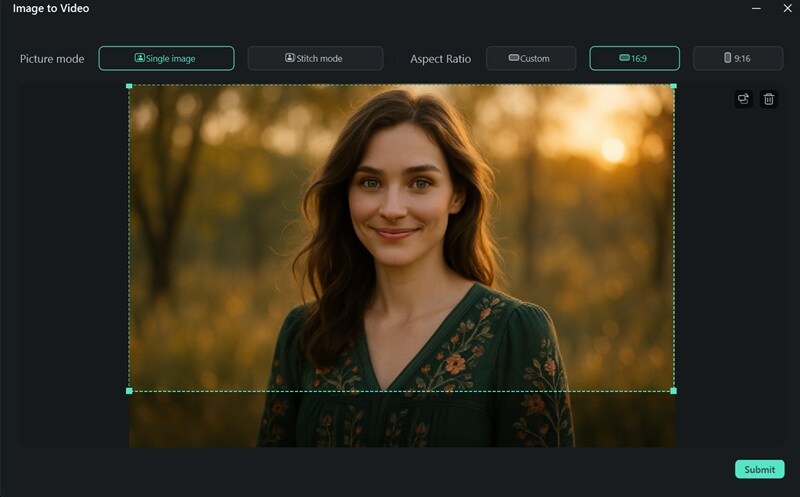800x497 pixels.
Task: Click the top-right crop handle
Action: coord(673,86)
